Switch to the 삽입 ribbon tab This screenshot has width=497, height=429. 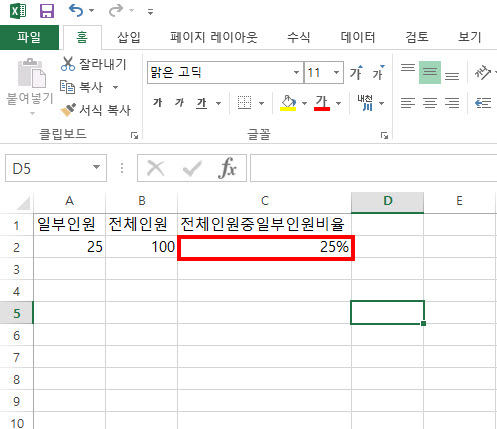click(129, 37)
